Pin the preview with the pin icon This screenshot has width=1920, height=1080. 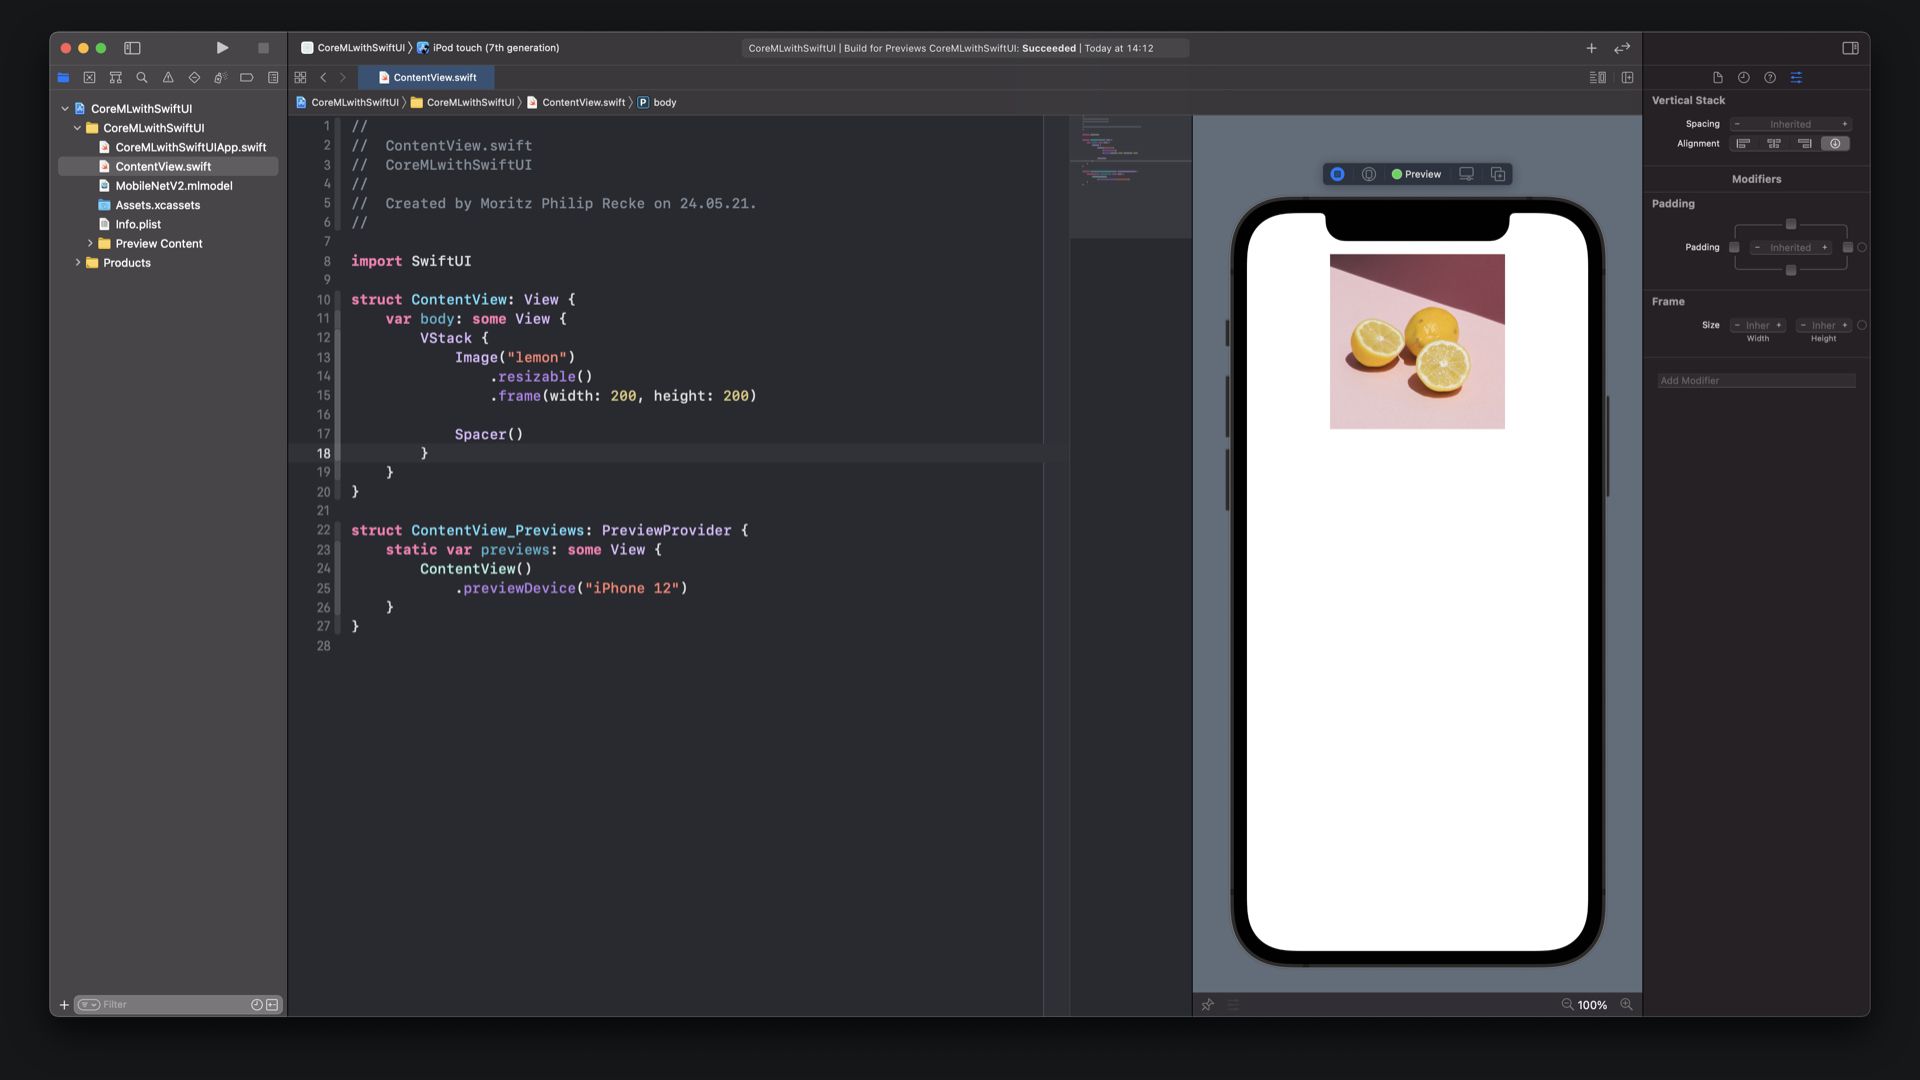(x=1207, y=1004)
